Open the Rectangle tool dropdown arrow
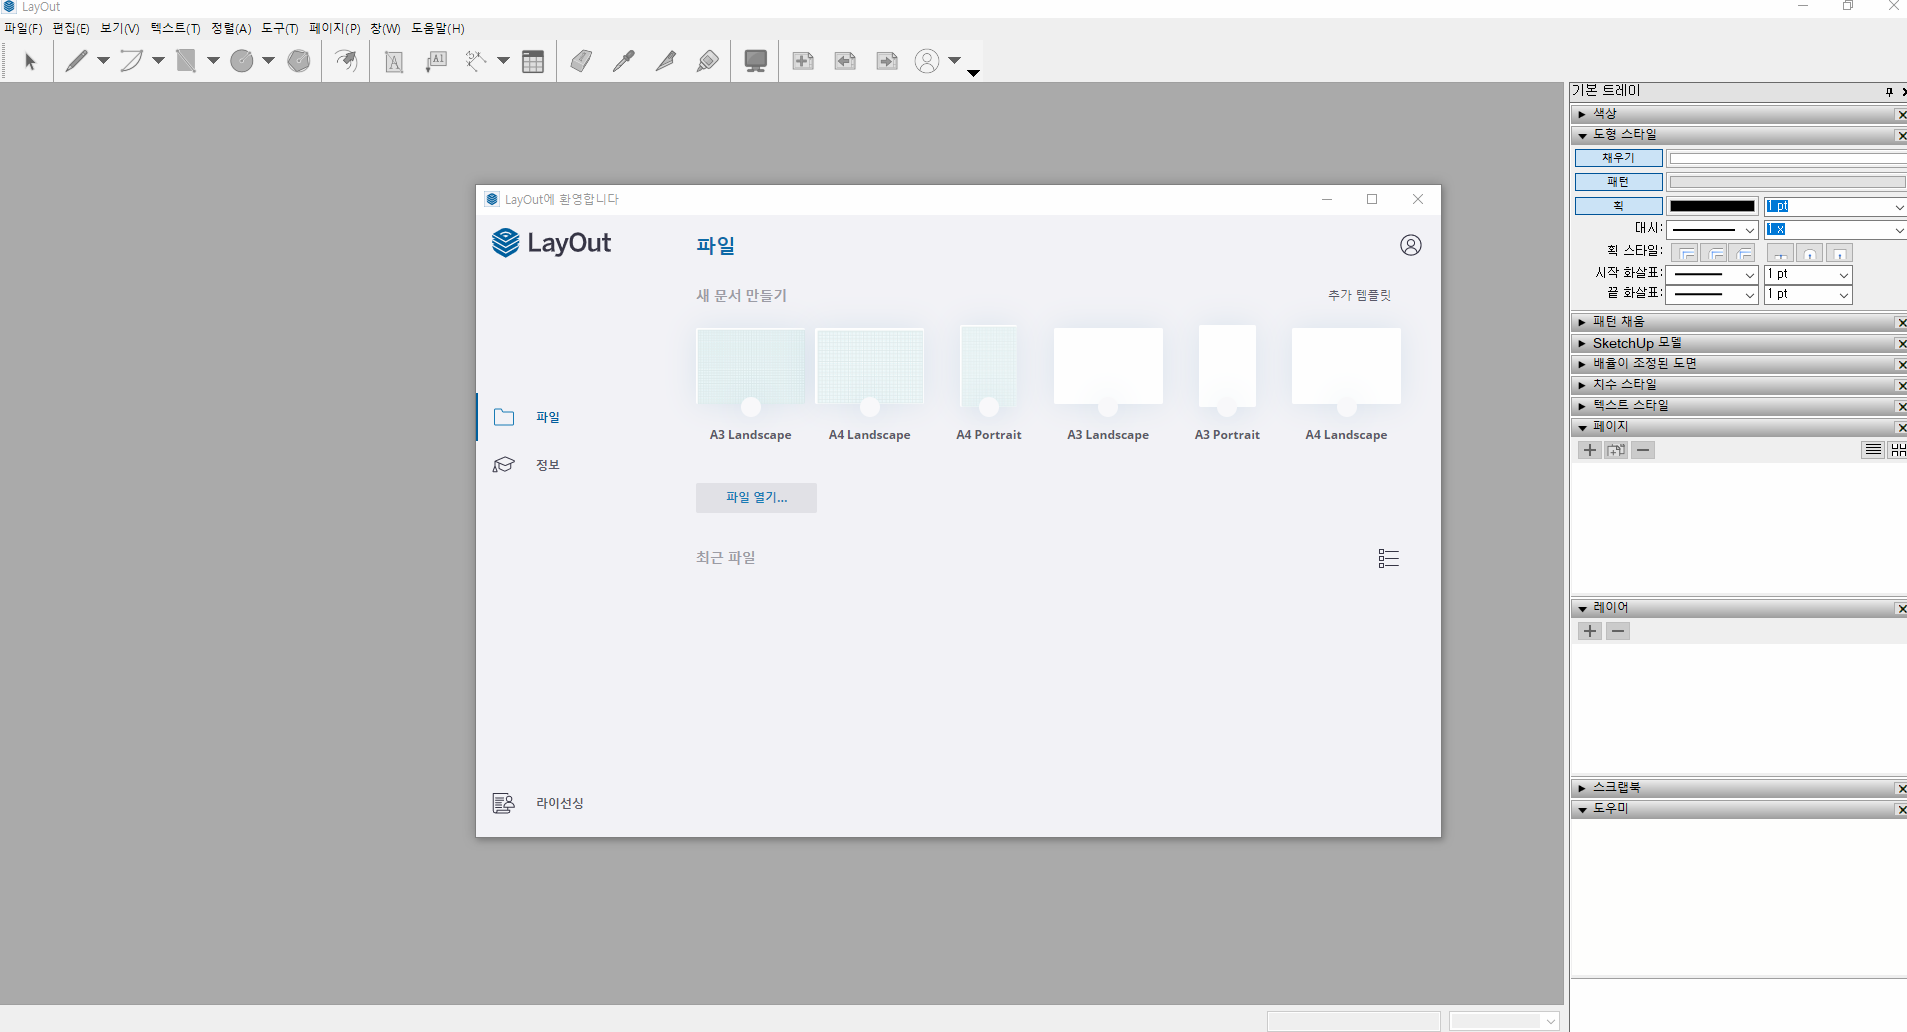This screenshot has height=1032, width=1907. (x=213, y=61)
